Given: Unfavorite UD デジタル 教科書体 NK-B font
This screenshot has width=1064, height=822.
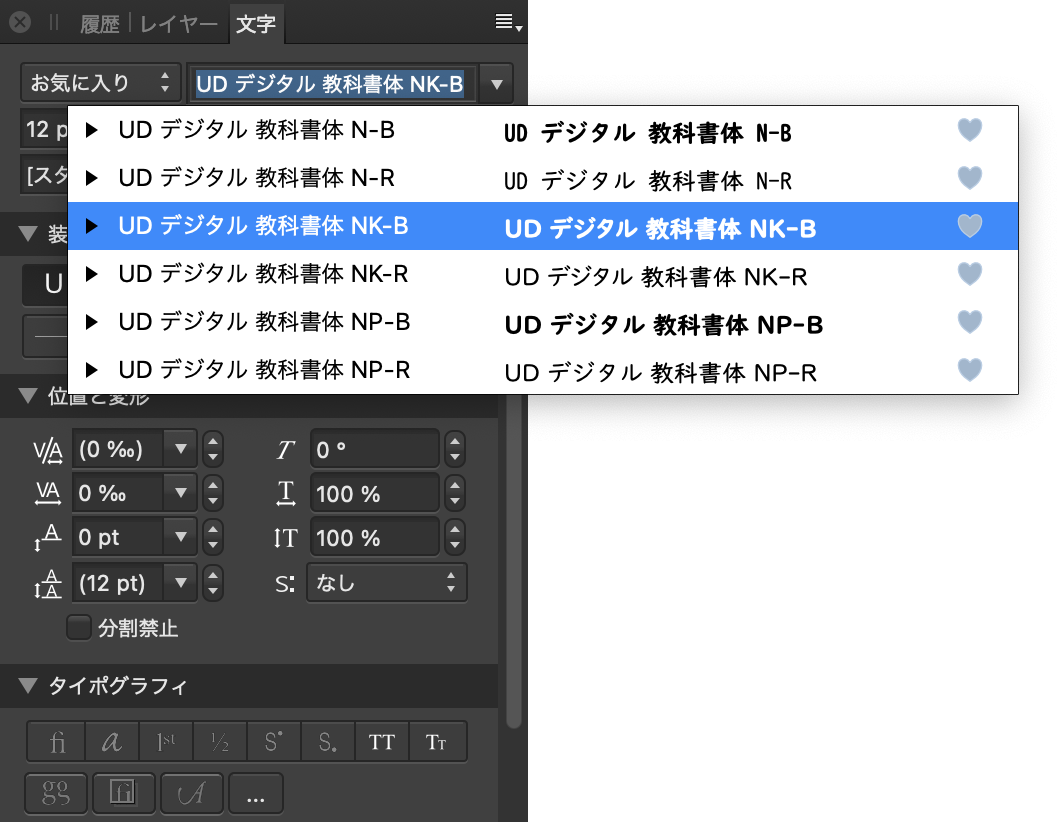Looking at the screenshot, I should (969, 226).
